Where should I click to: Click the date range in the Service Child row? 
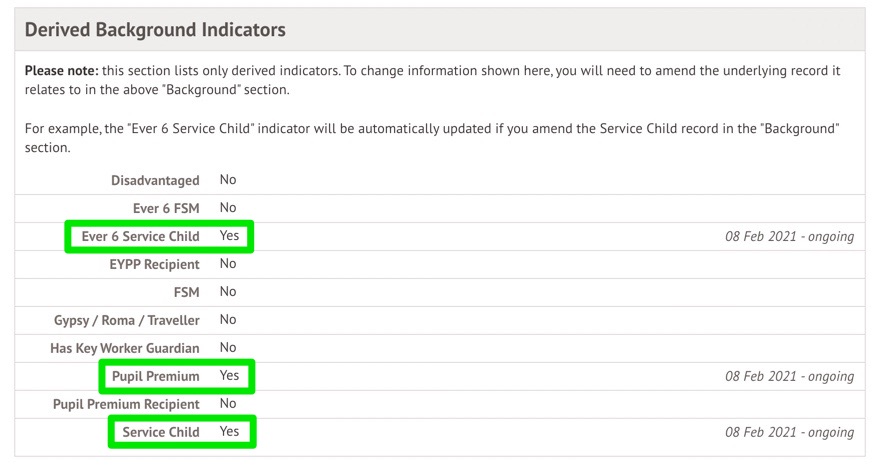click(789, 433)
